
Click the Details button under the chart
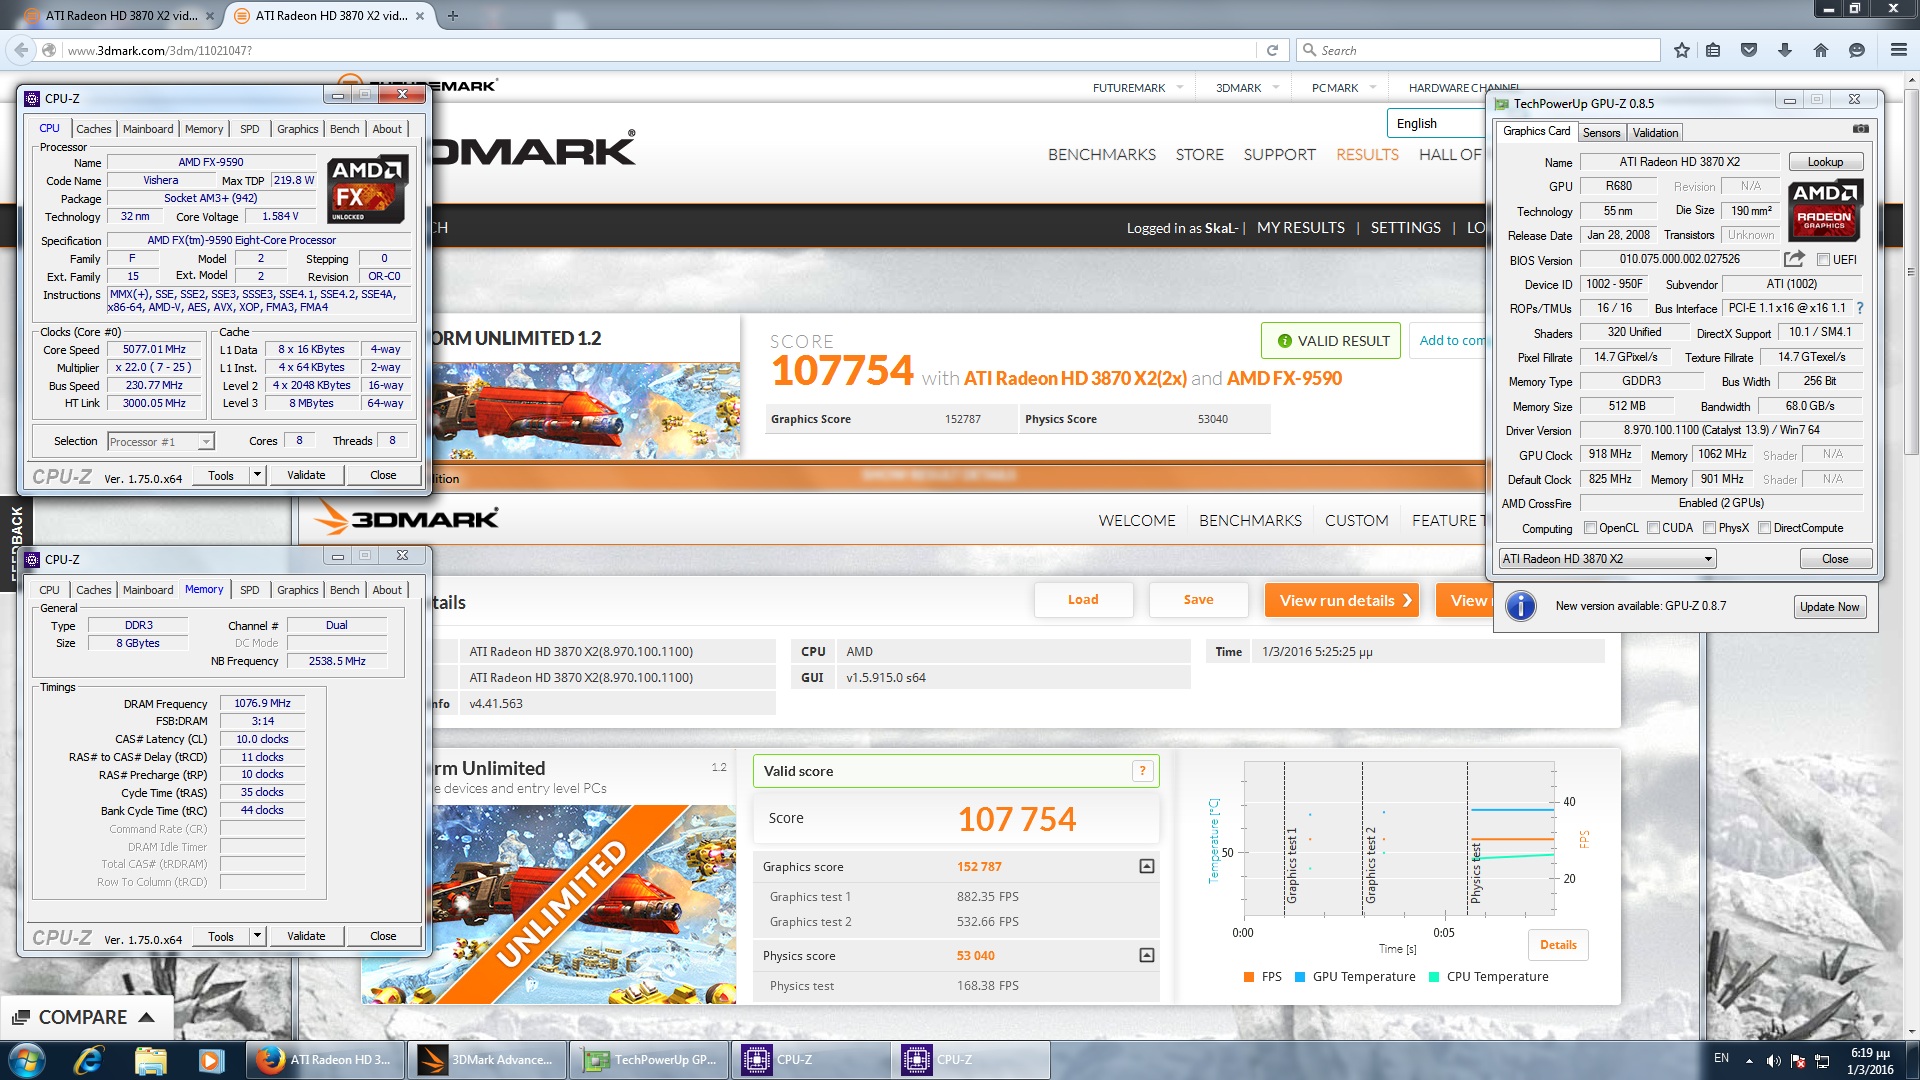coord(1558,945)
